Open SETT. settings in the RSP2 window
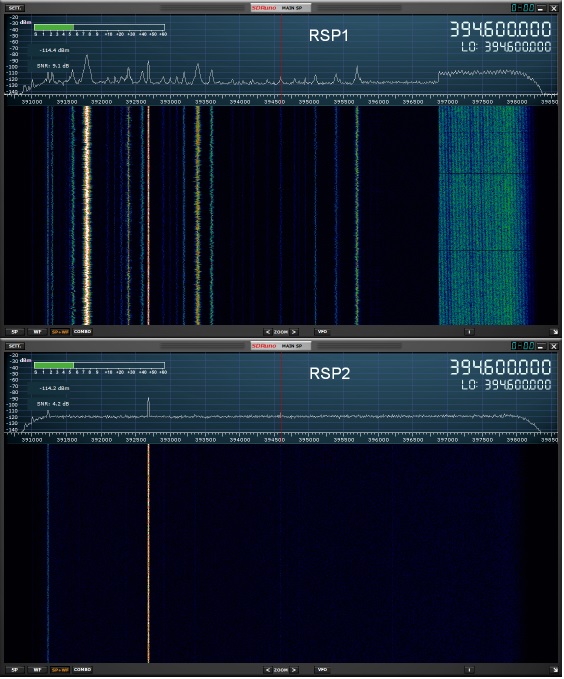564x679 pixels. pyautogui.click(x=15, y=346)
